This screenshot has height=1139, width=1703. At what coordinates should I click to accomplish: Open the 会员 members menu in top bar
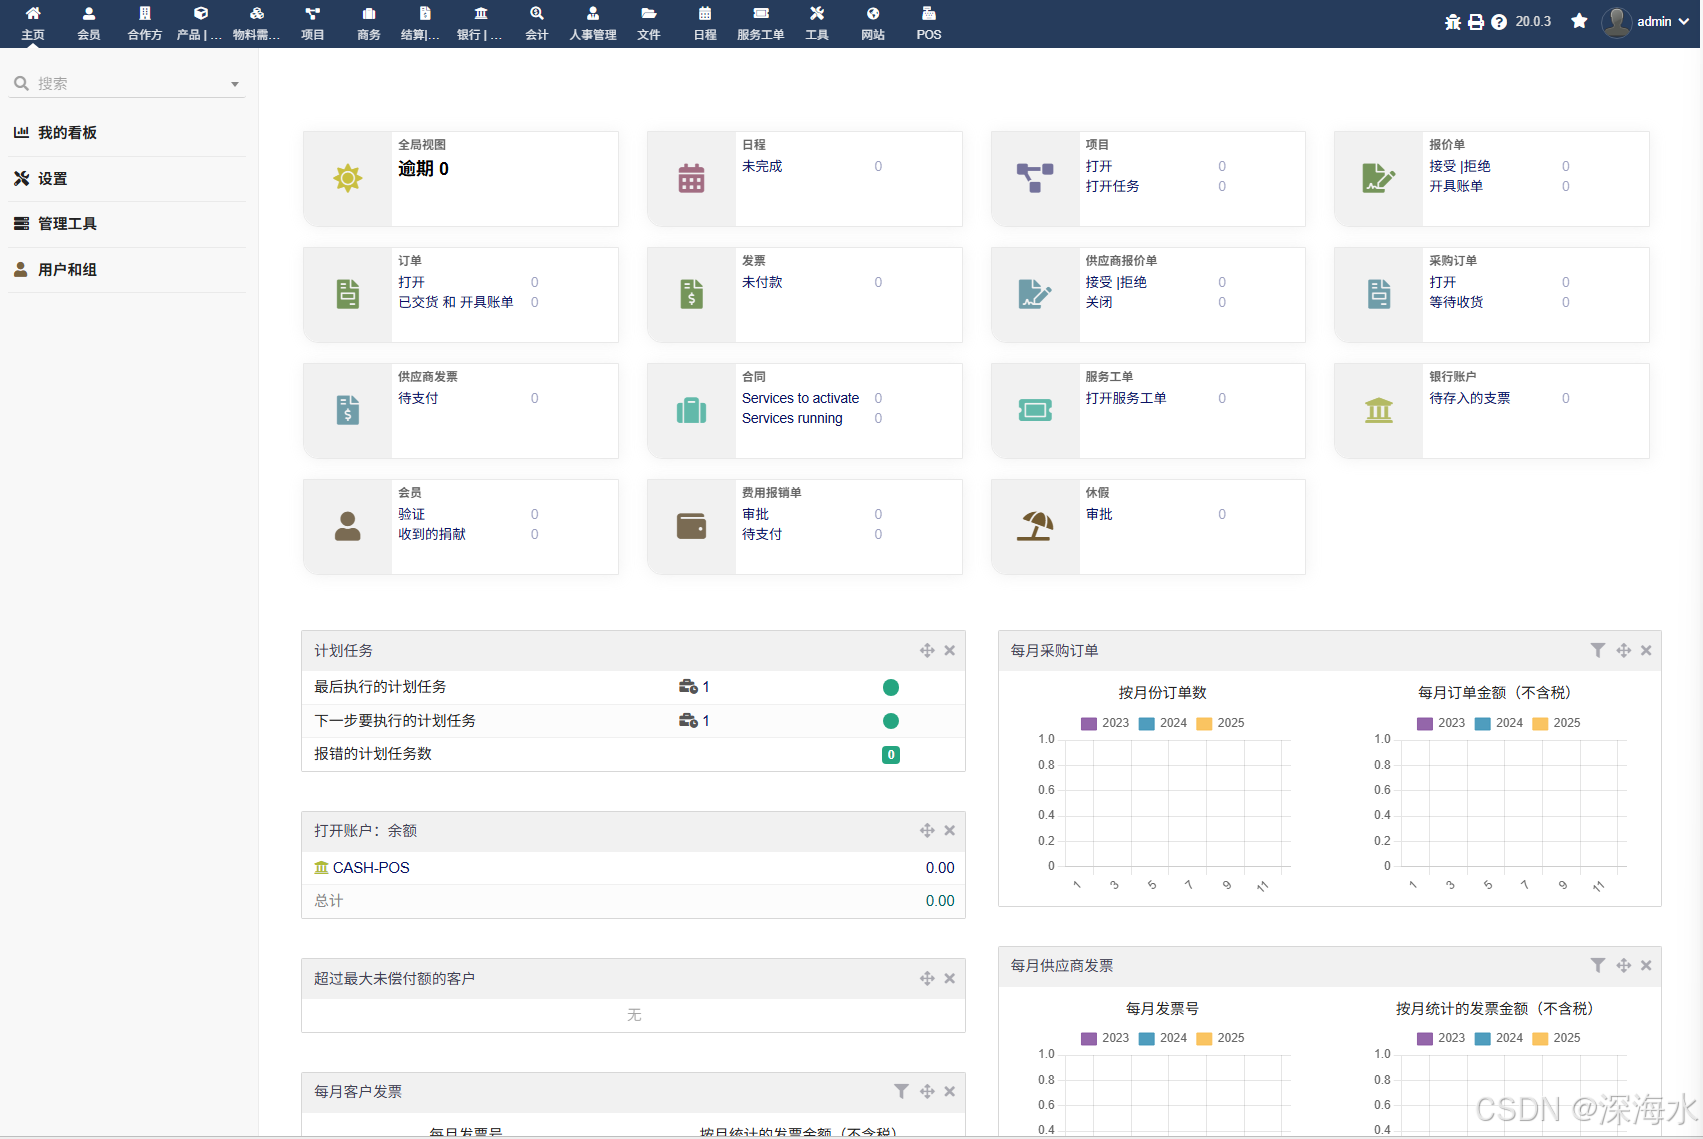pos(89,23)
